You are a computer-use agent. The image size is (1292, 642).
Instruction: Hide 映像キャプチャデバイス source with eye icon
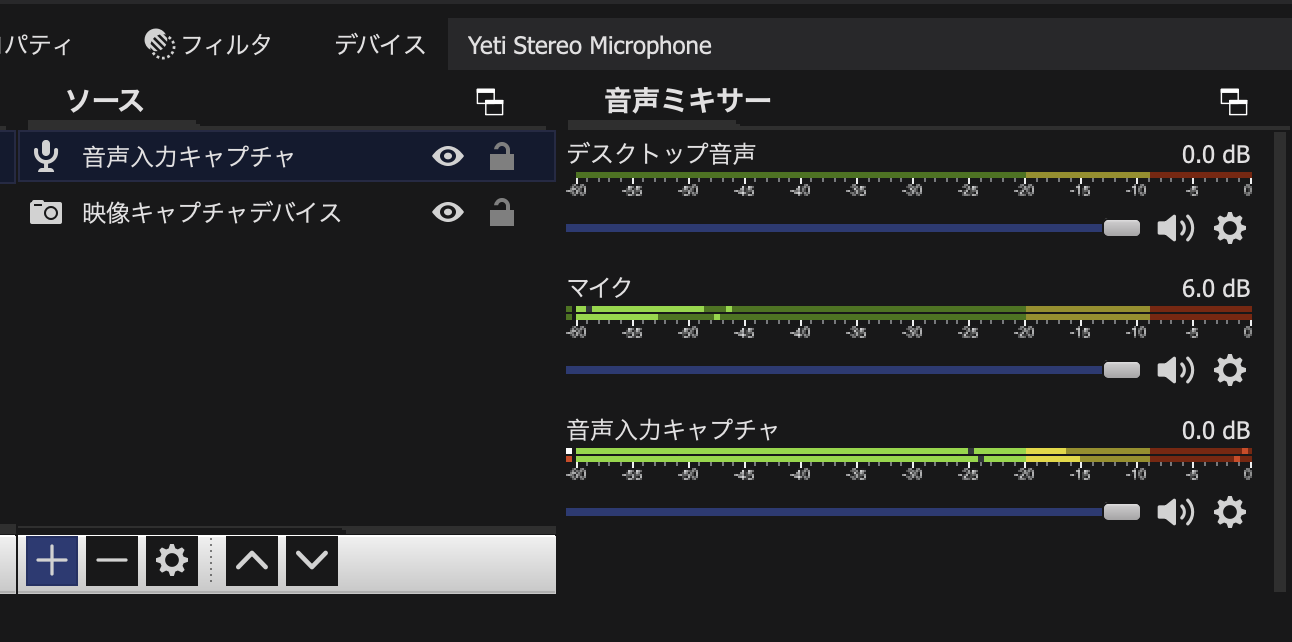447,212
